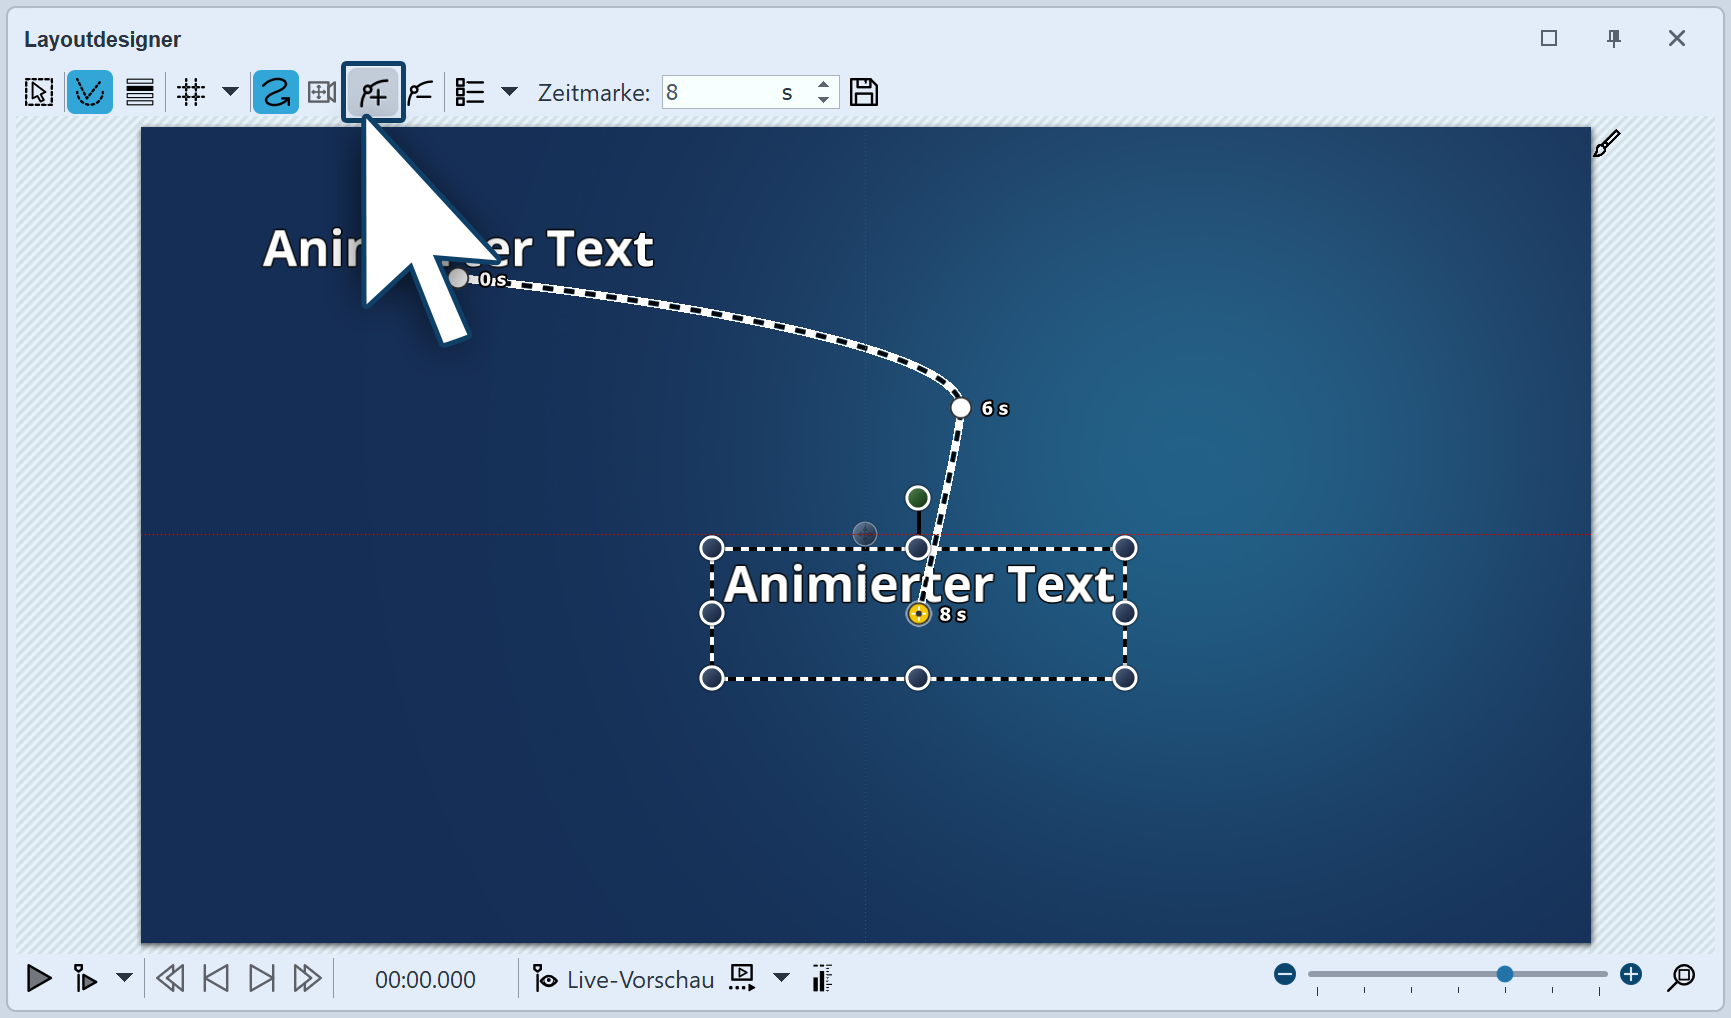1731x1018 pixels.
Task: Click the remove motion path point icon
Action: coord(421,93)
